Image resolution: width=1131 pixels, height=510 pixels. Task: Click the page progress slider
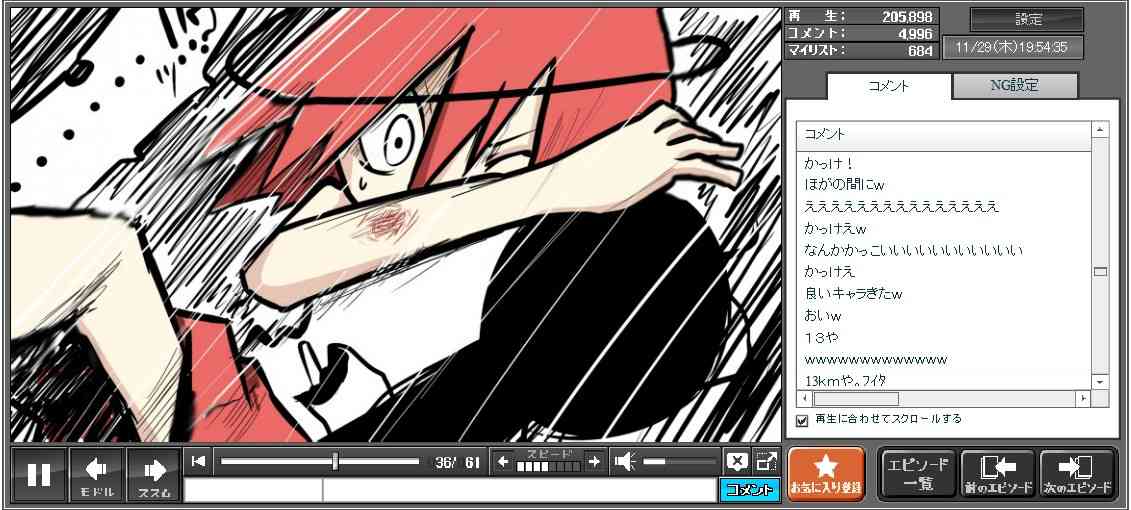point(320,461)
